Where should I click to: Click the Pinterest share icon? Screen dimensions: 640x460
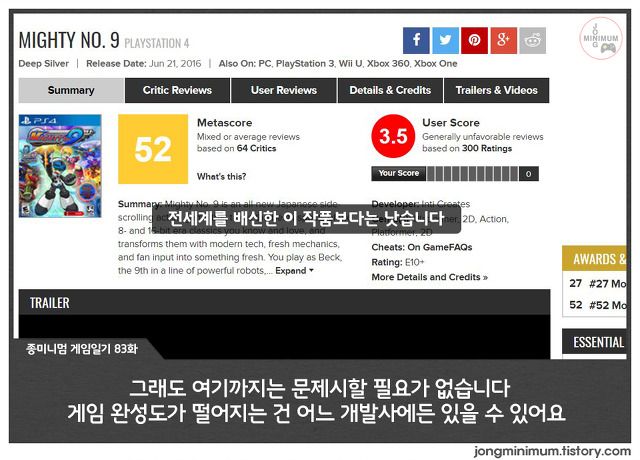point(474,40)
